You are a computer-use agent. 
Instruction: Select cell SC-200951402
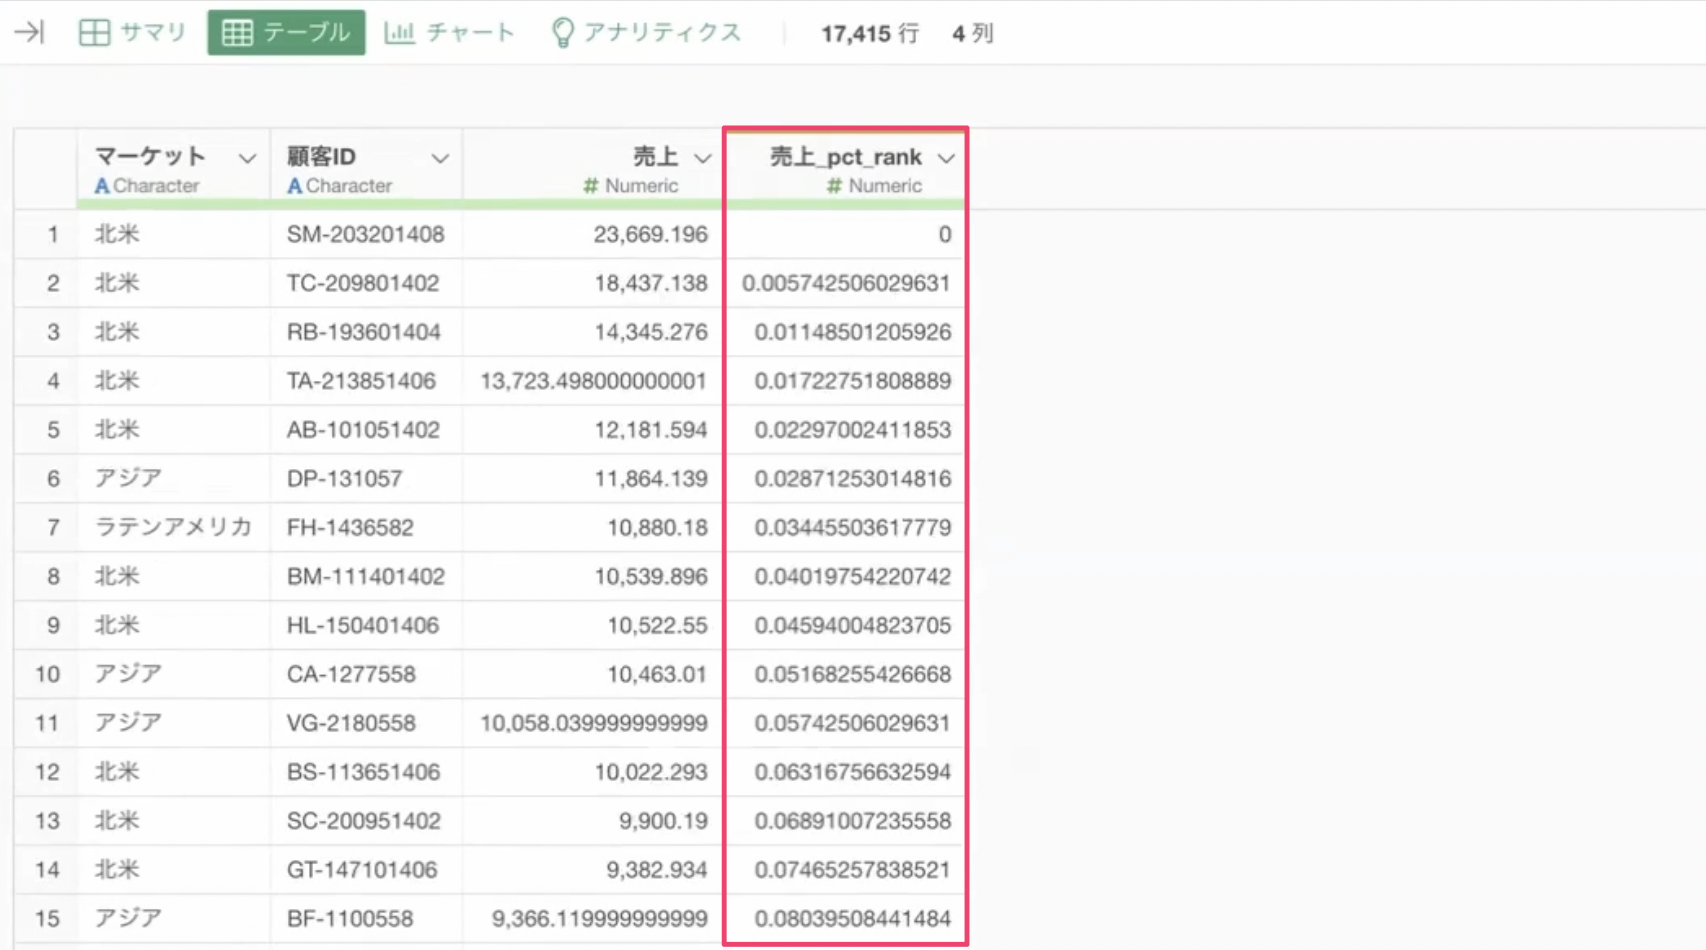pyautogui.click(x=366, y=821)
